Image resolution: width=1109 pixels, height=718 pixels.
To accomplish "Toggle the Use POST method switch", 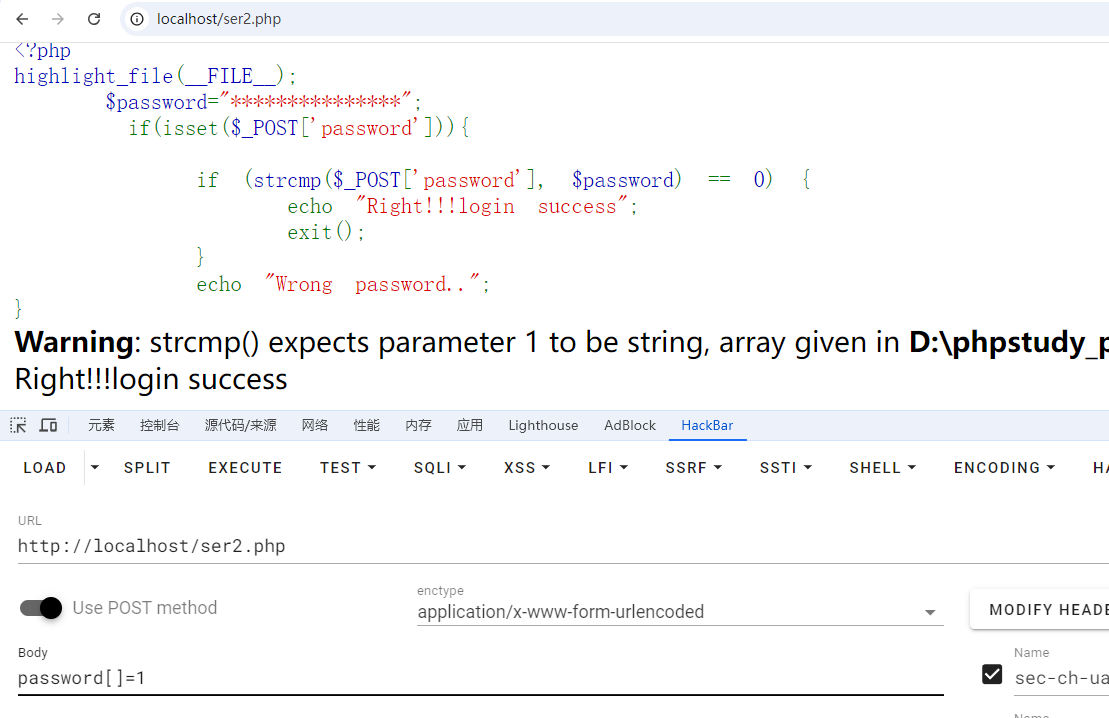I will pos(41,608).
